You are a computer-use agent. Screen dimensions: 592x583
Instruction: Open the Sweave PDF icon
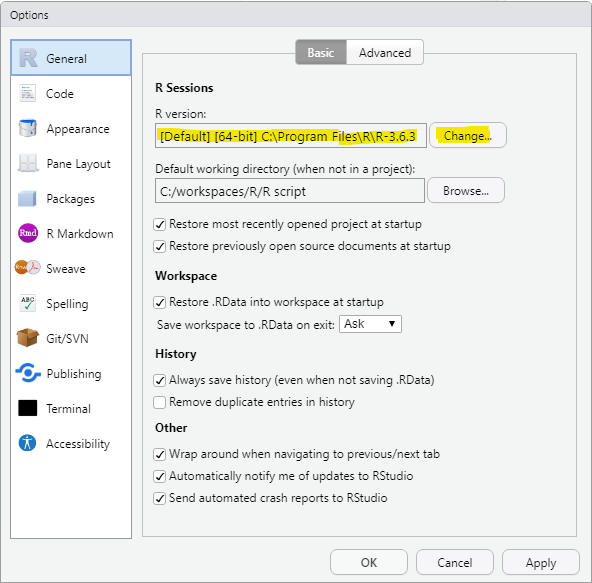(28, 268)
